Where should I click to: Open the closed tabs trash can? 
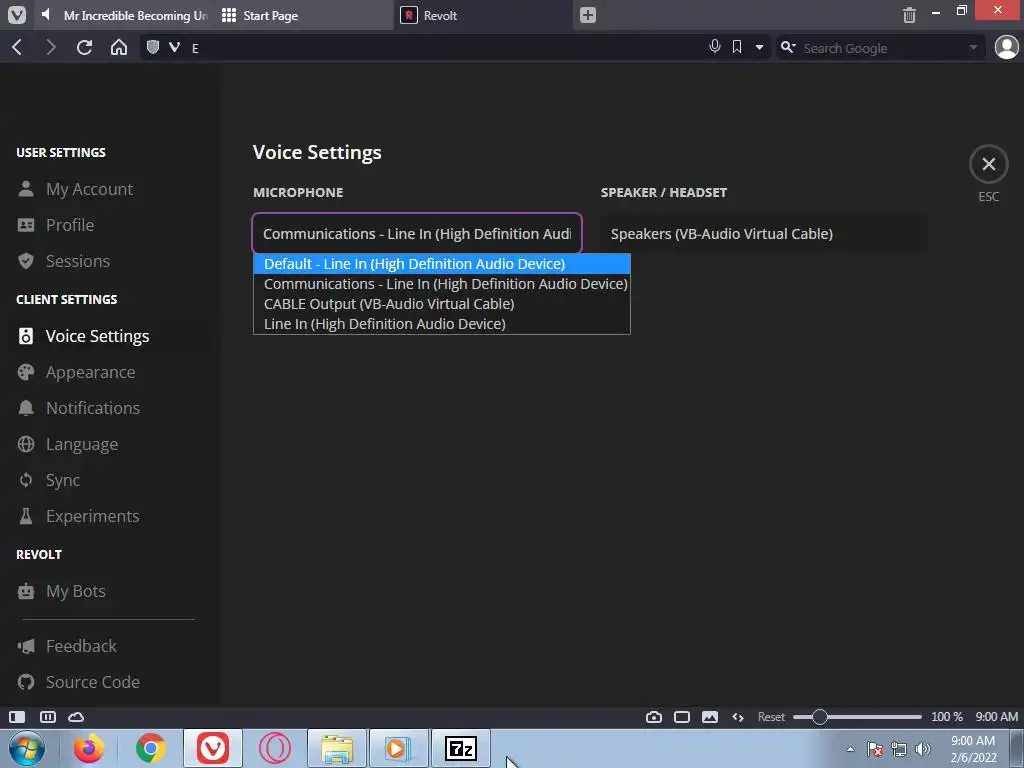coord(909,15)
